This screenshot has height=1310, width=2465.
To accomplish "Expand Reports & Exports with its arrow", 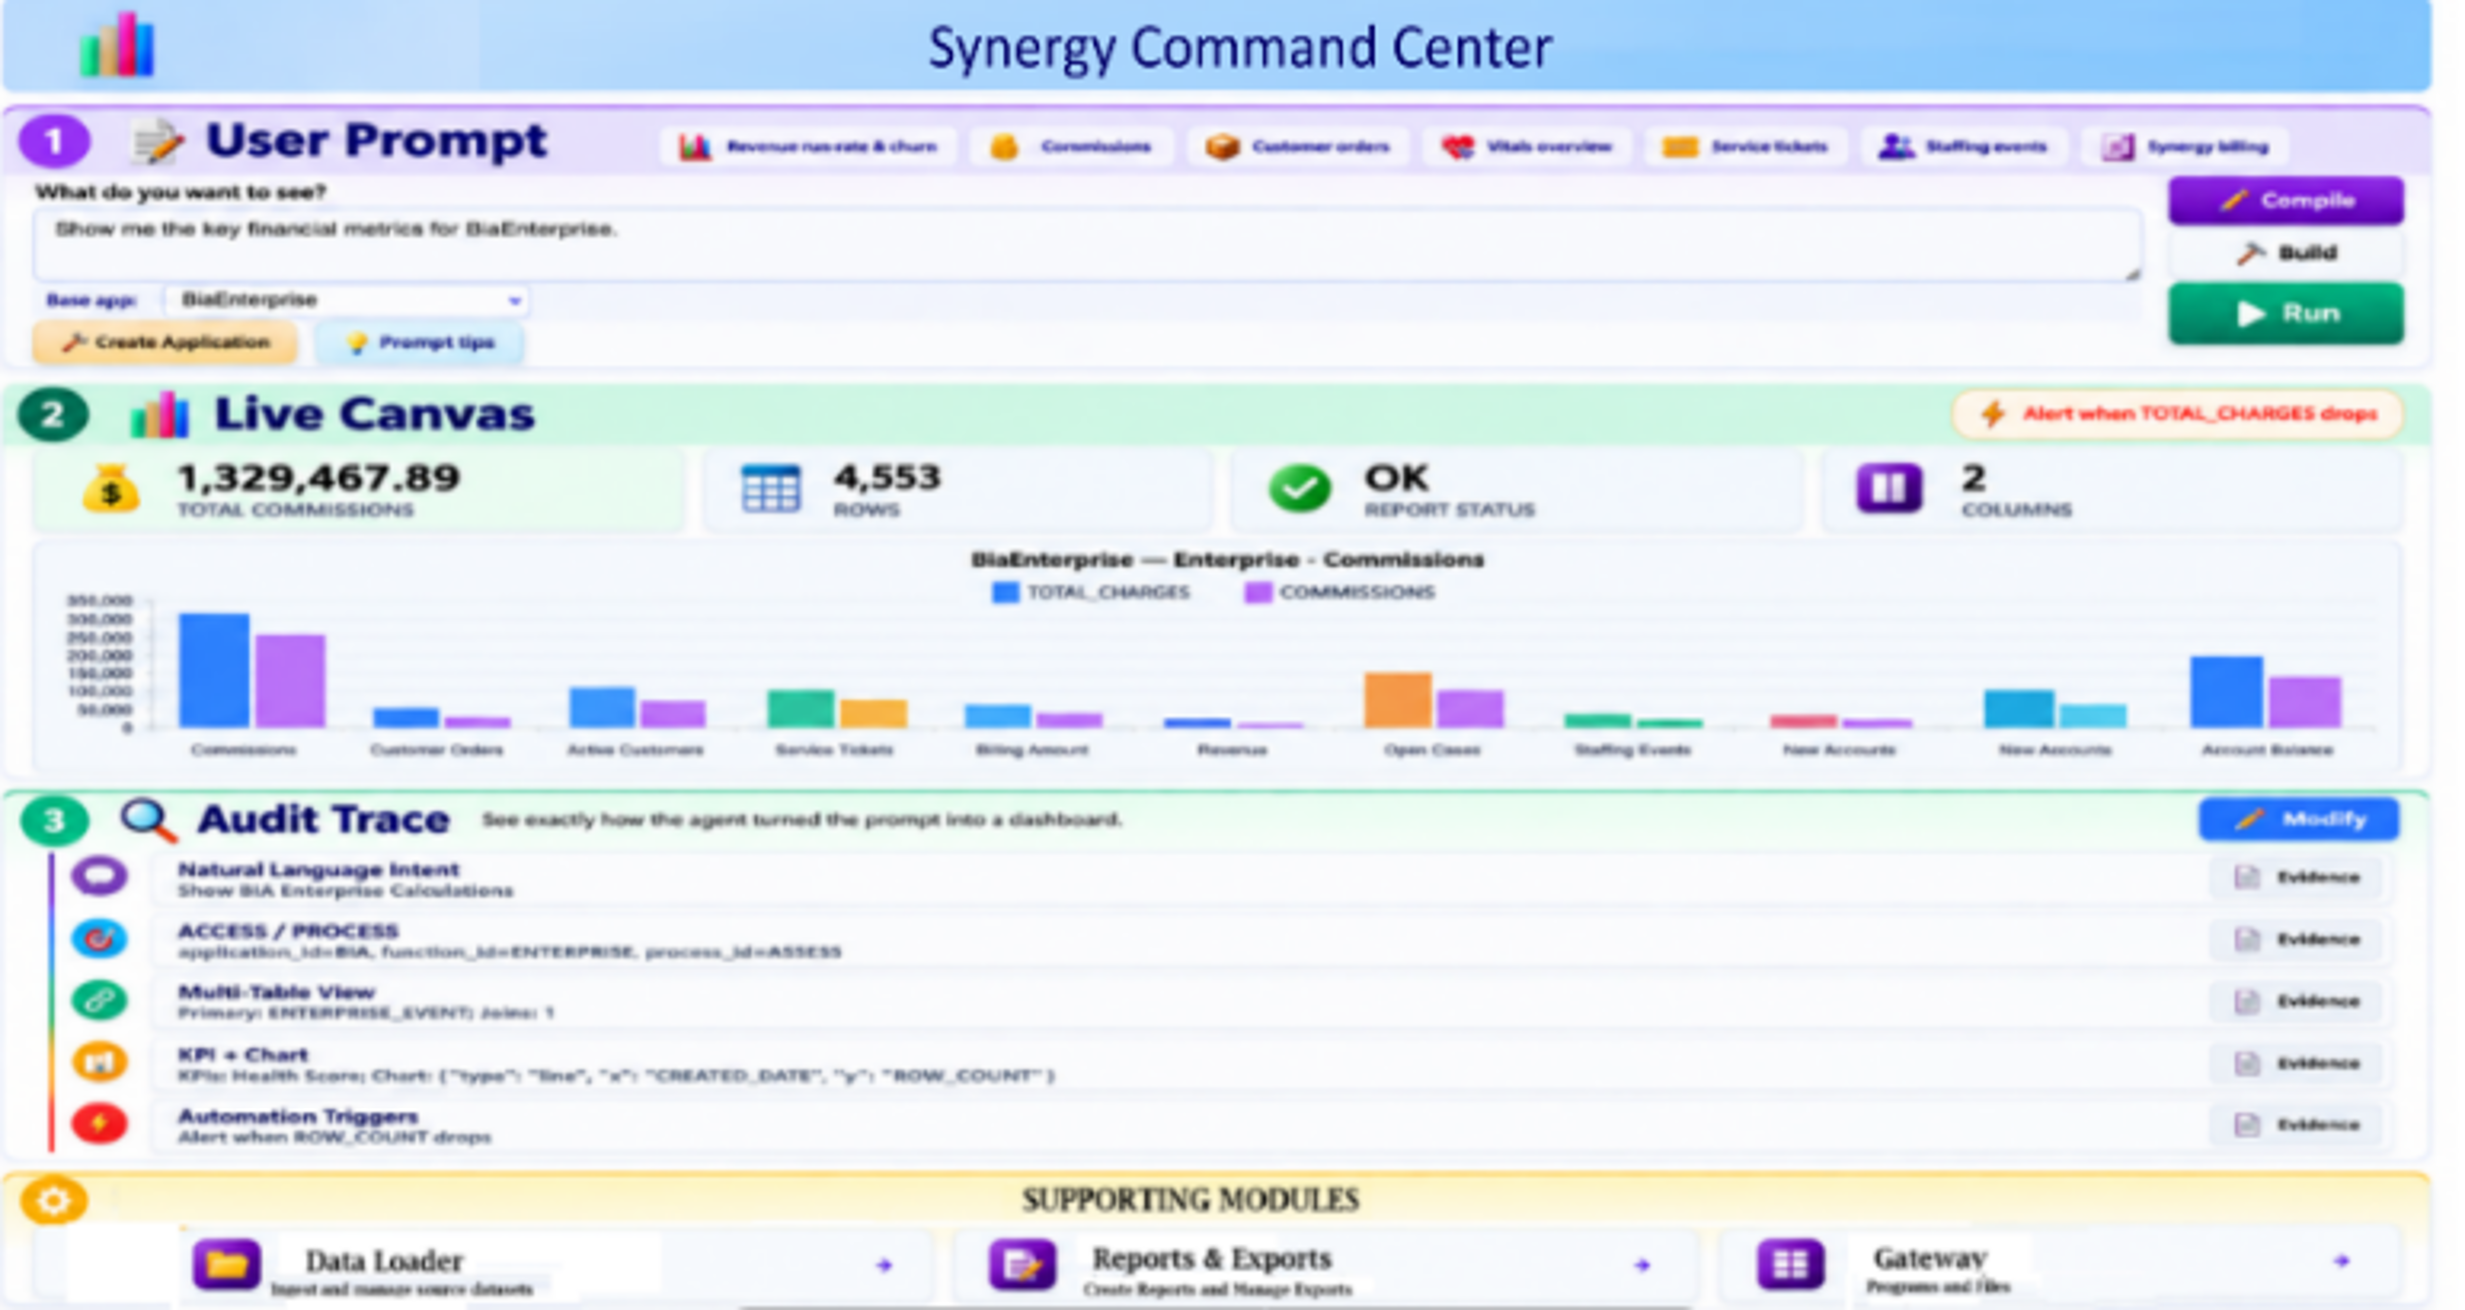I will [x=1642, y=1265].
